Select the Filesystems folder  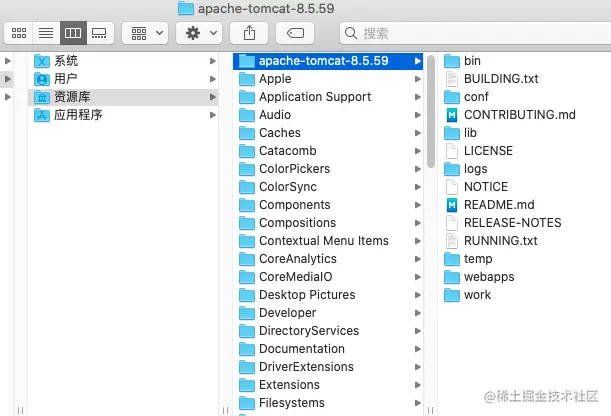point(328,403)
